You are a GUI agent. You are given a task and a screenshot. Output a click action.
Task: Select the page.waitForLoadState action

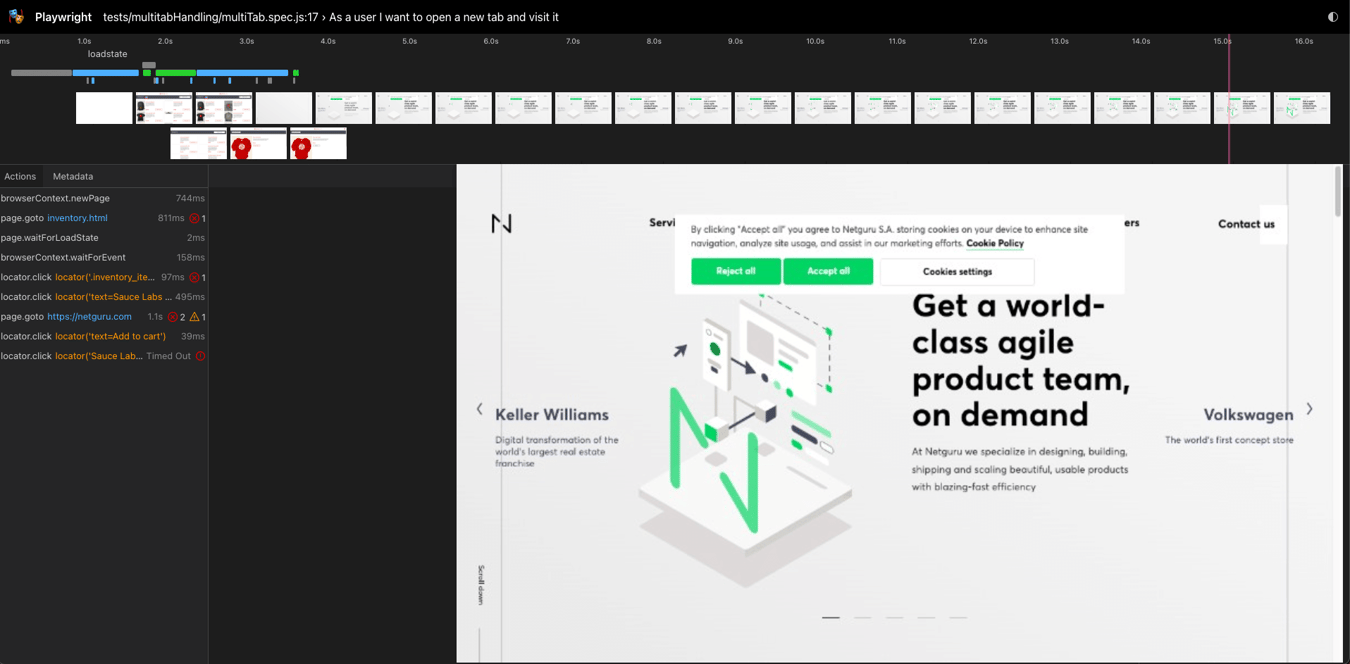pyautogui.click(x=50, y=238)
